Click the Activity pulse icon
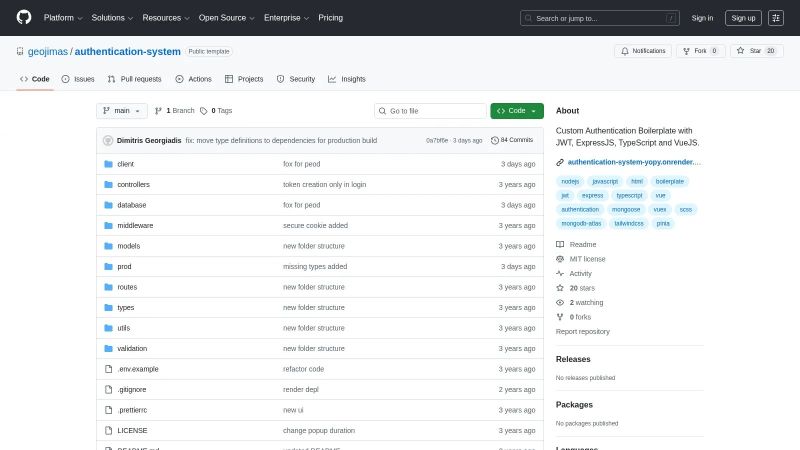 [x=560, y=273]
